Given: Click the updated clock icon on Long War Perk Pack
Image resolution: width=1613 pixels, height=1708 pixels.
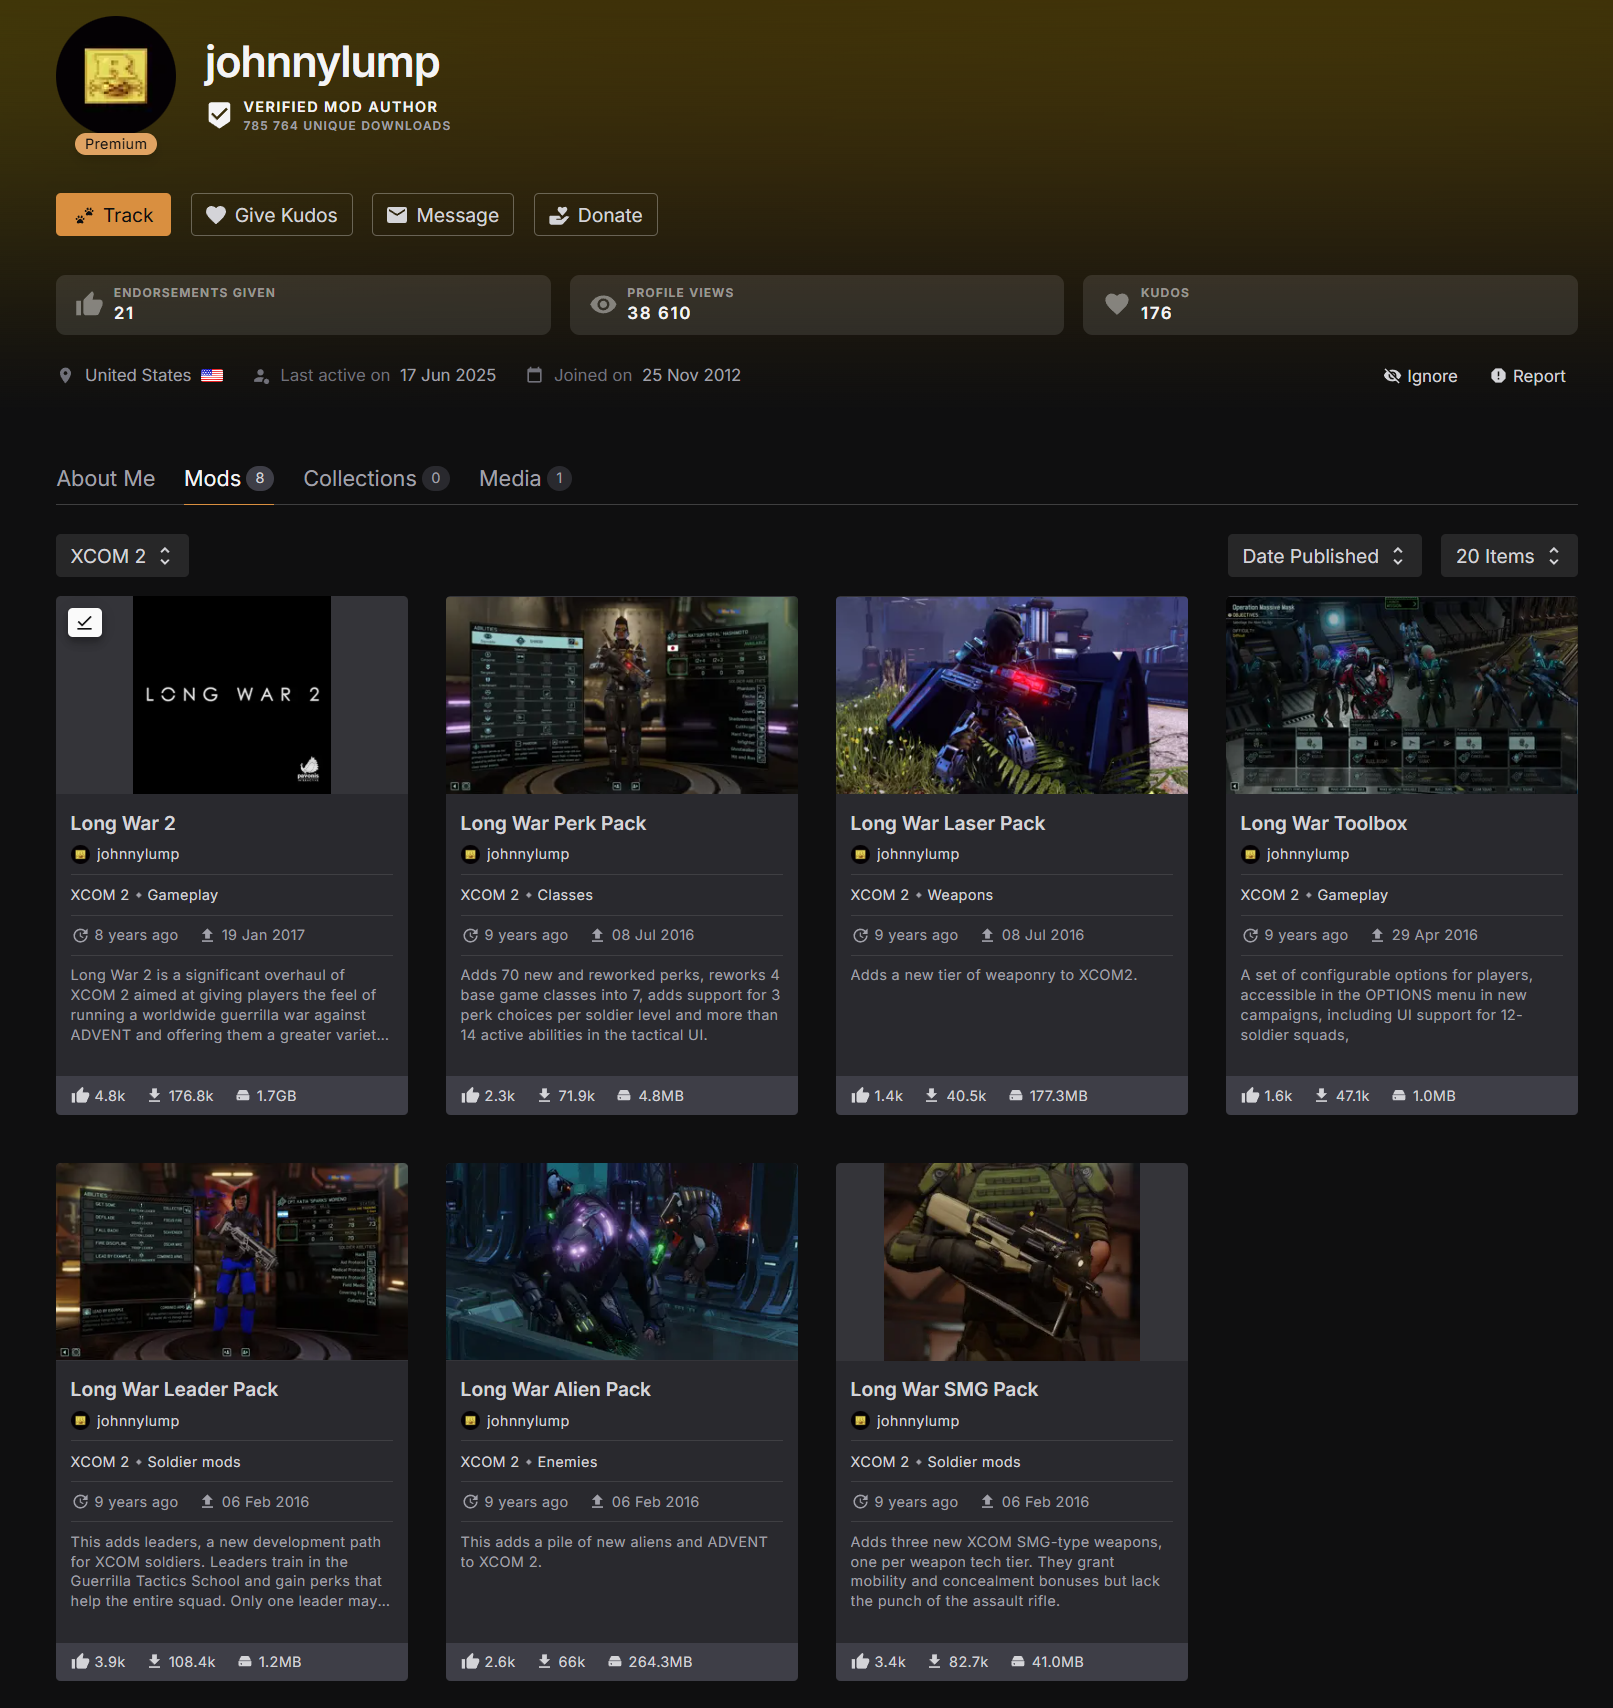Looking at the screenshot, I should click(470, 935).
